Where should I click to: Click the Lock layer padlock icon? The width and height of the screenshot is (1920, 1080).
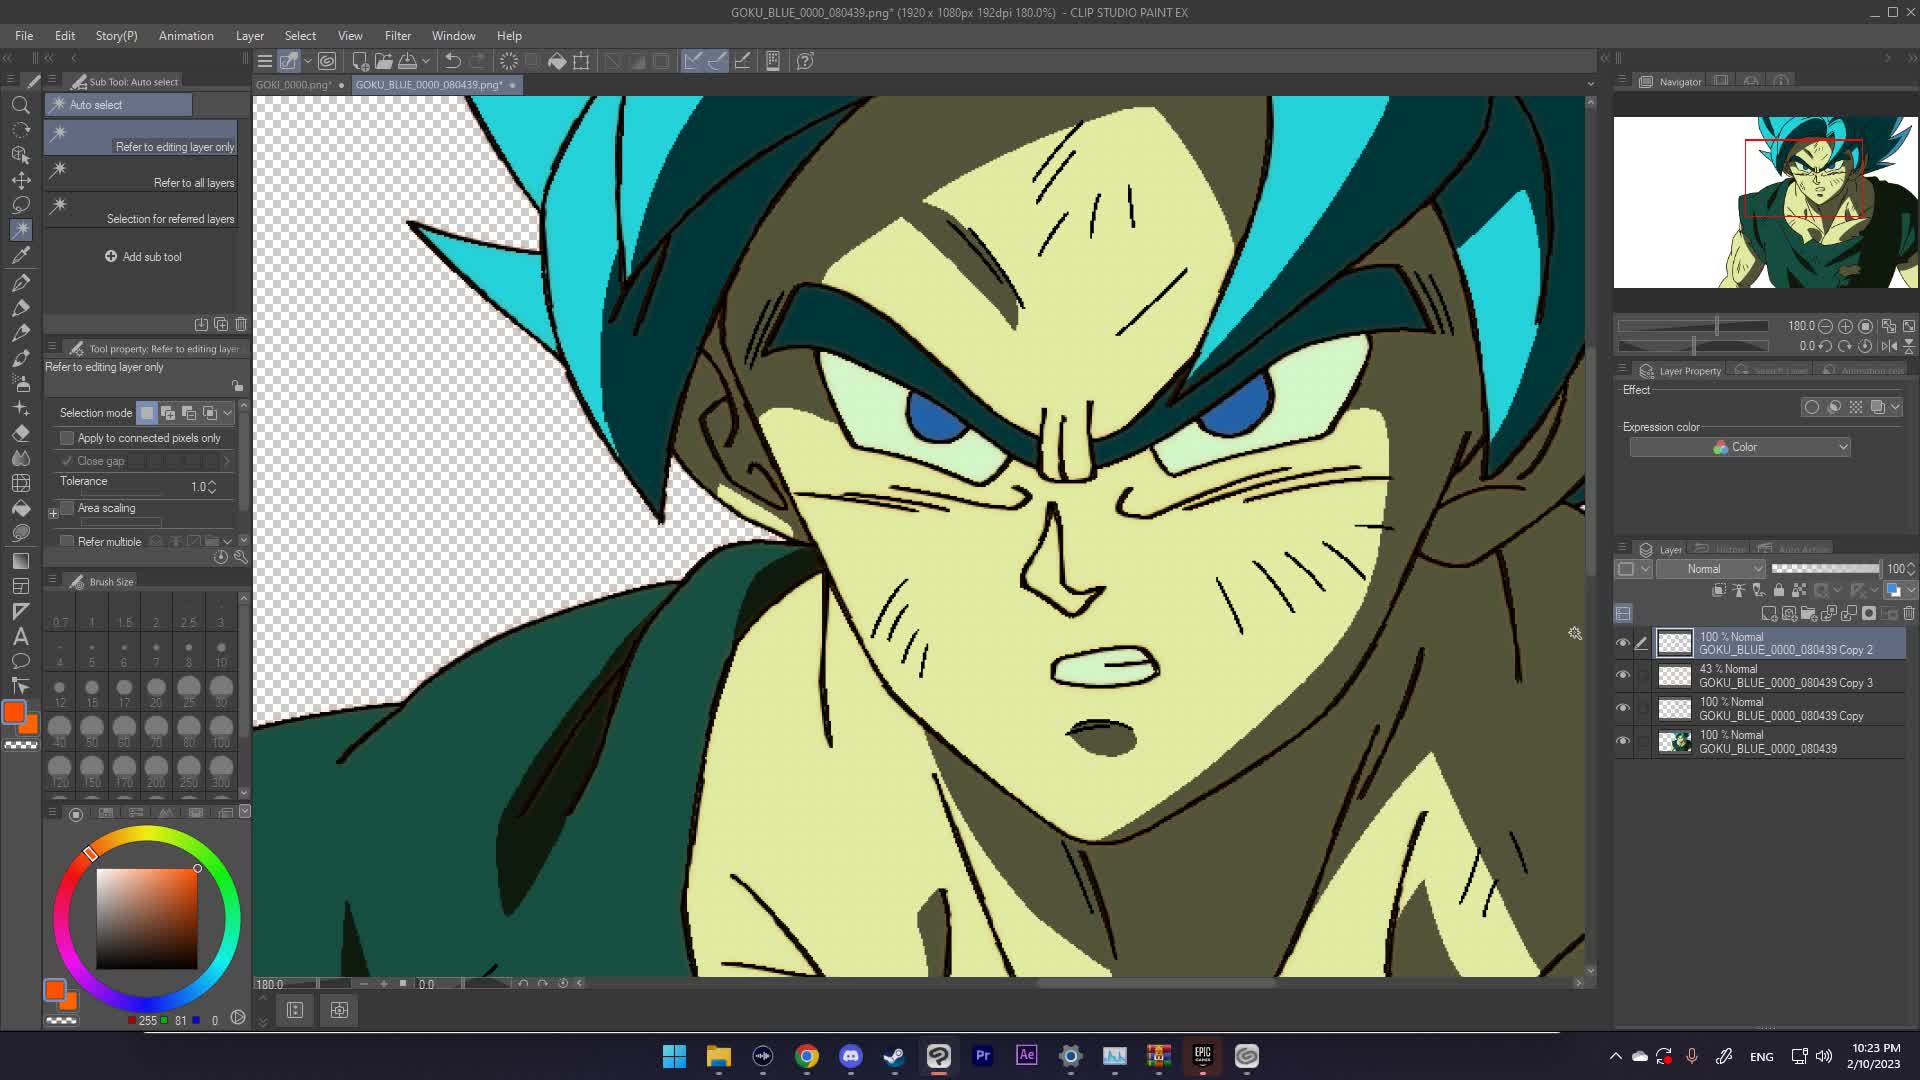click(1779, 590)
